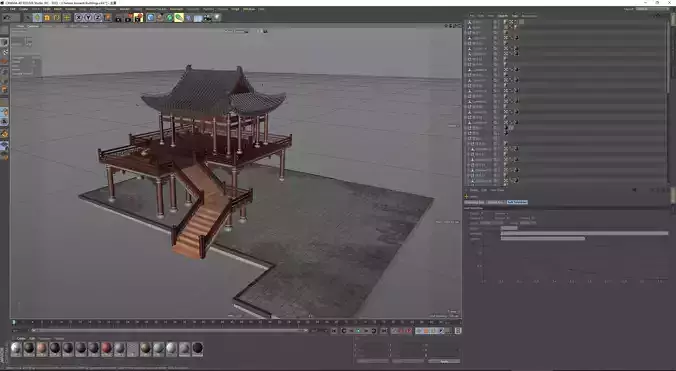Open the Mesh menu
This screenshot has height=371, width=676.
(x=57, y=9)
